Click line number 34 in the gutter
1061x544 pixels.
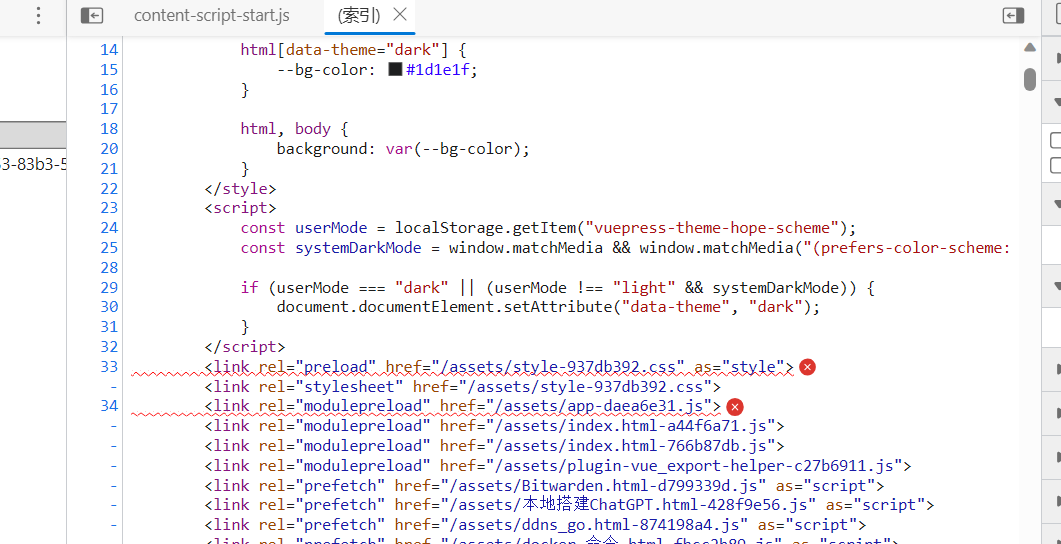tap(109, 407)
